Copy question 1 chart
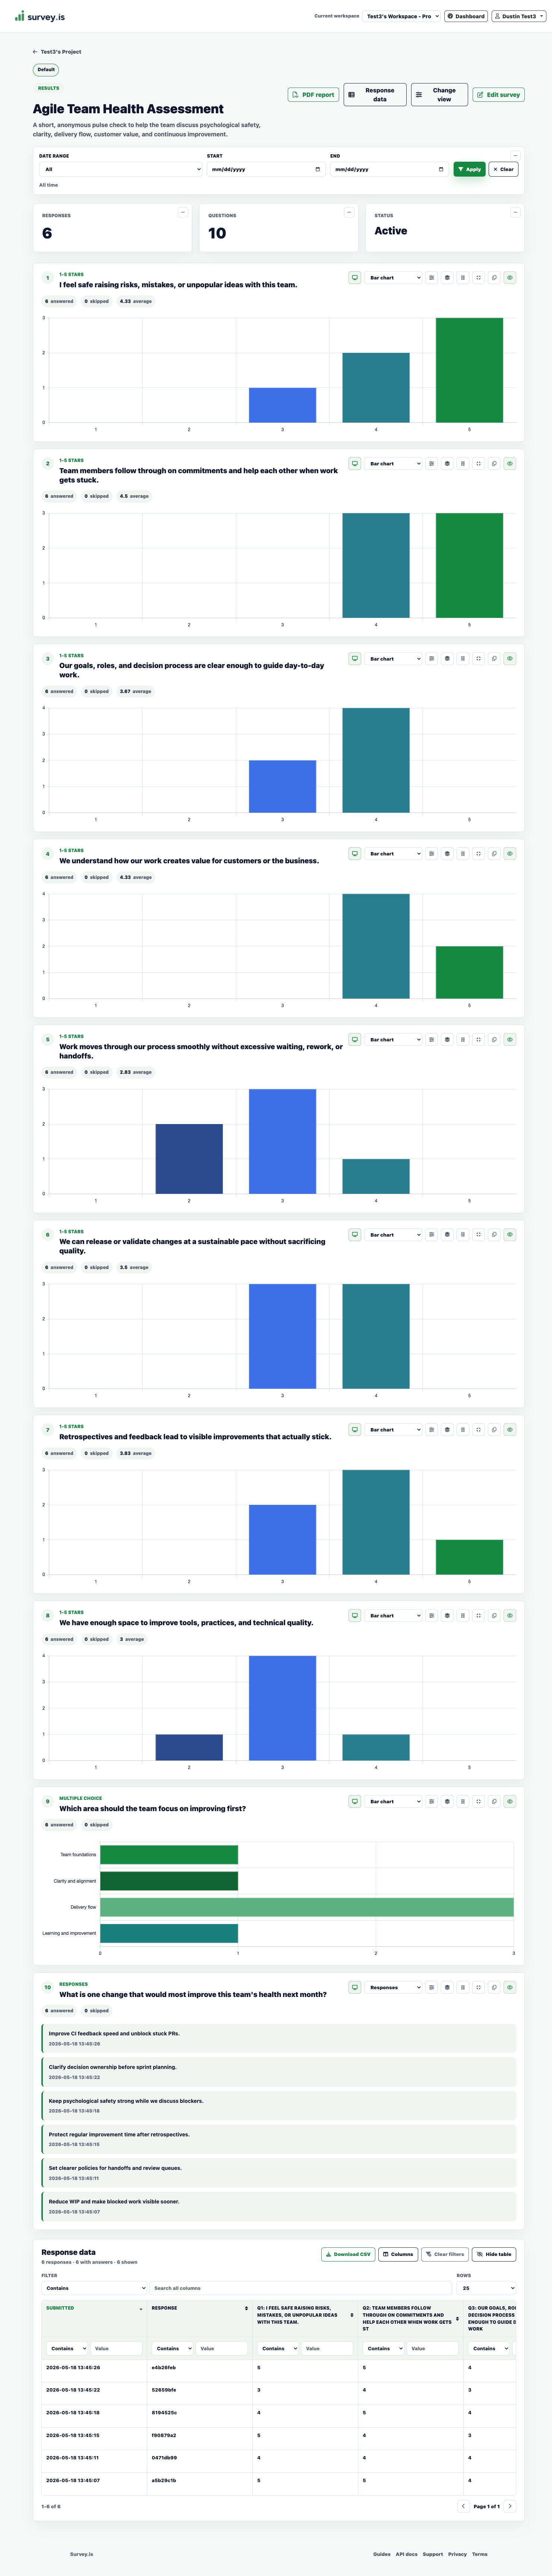The image size is (552, 2576). [494, 278]
